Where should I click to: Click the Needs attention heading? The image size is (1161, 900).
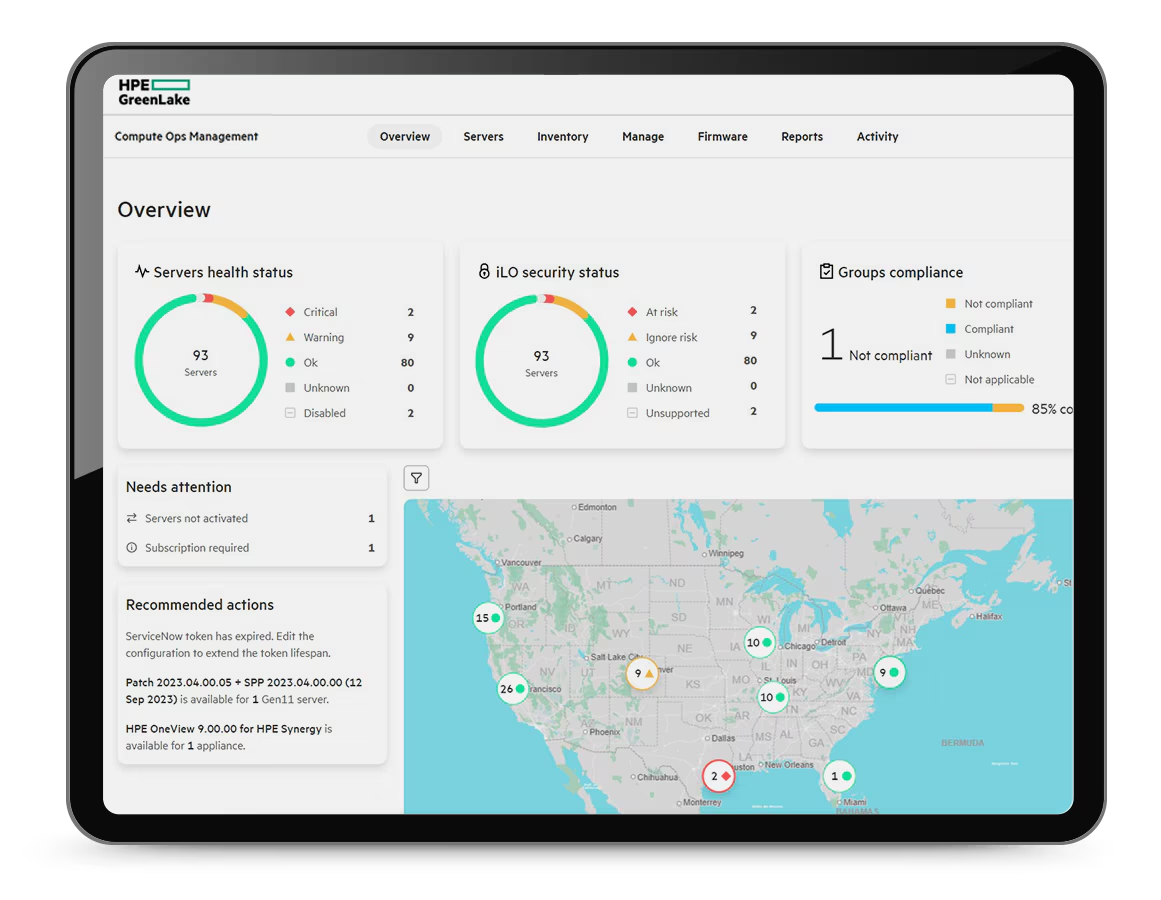[x=178, y=487]
